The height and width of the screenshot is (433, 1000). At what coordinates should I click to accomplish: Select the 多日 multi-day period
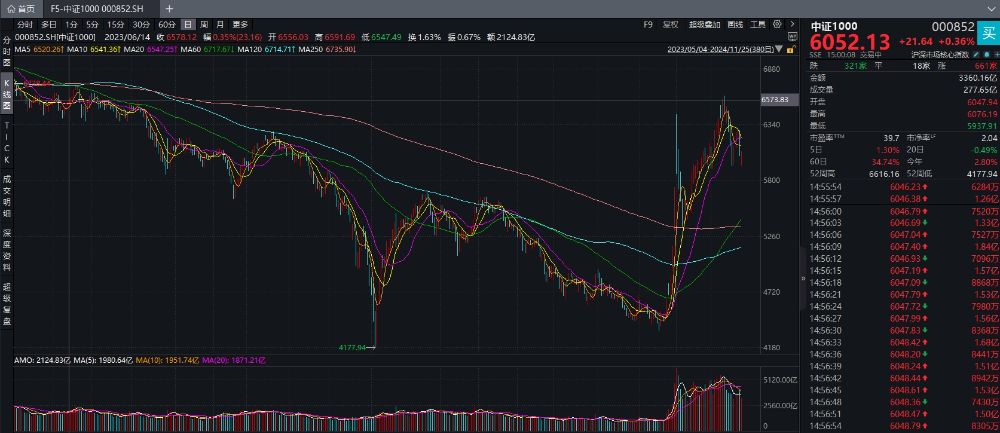tap(48, 23)
